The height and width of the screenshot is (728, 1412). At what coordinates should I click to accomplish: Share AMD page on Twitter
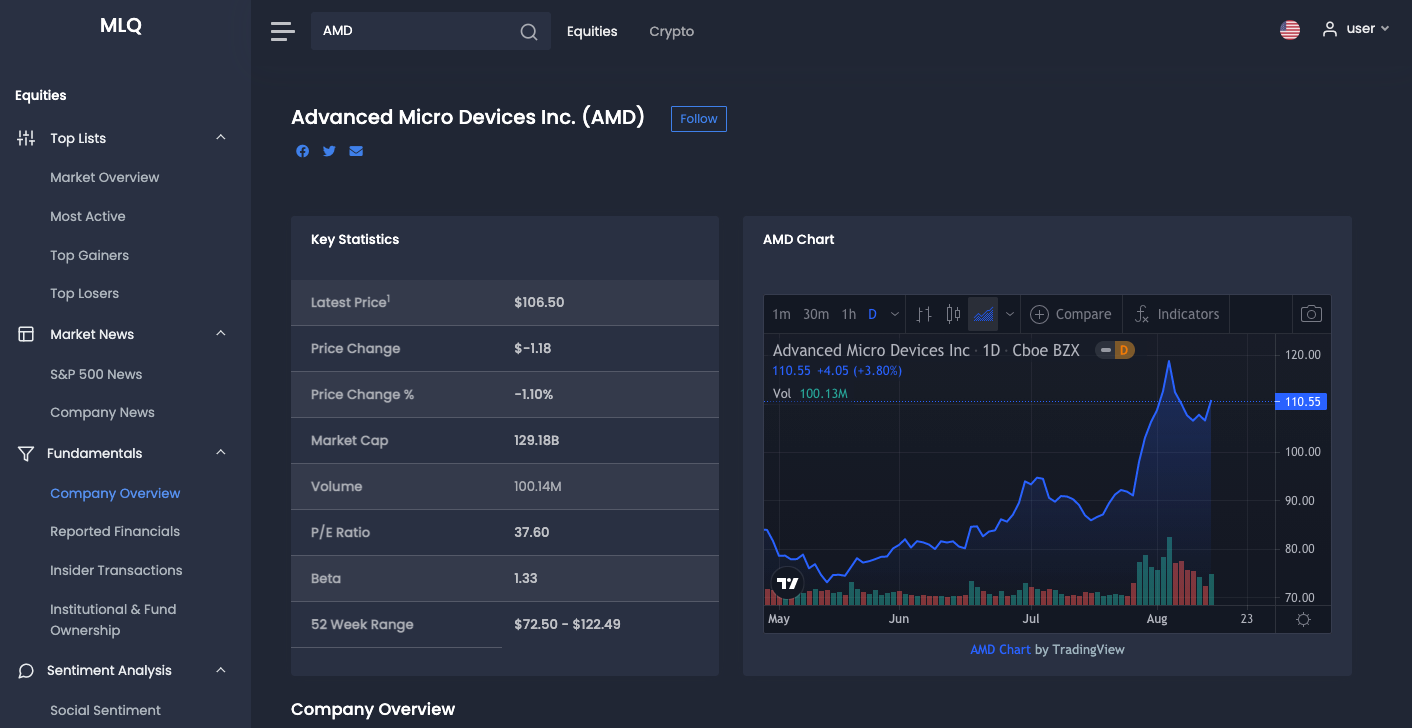tap(329, 151)
